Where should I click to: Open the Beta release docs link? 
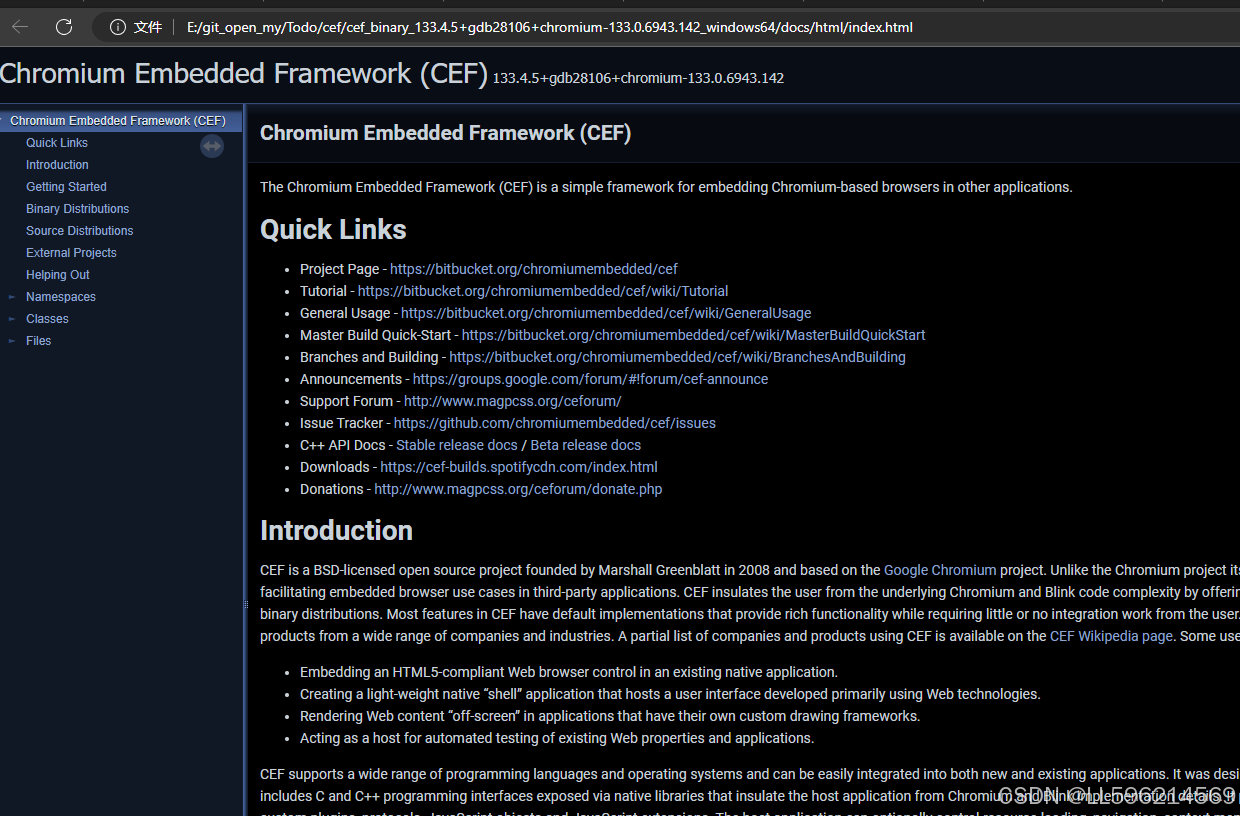point(586,445)
